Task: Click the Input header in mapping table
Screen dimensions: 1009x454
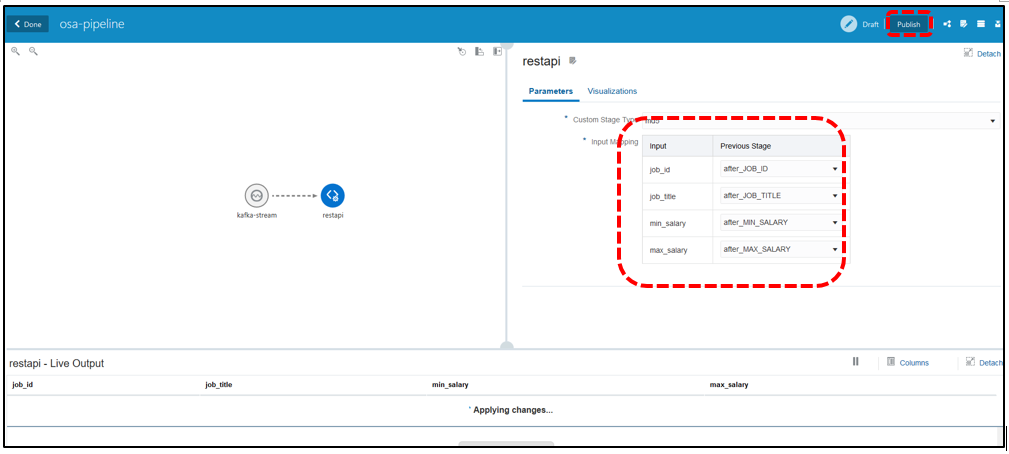Action: pos(658,146)
